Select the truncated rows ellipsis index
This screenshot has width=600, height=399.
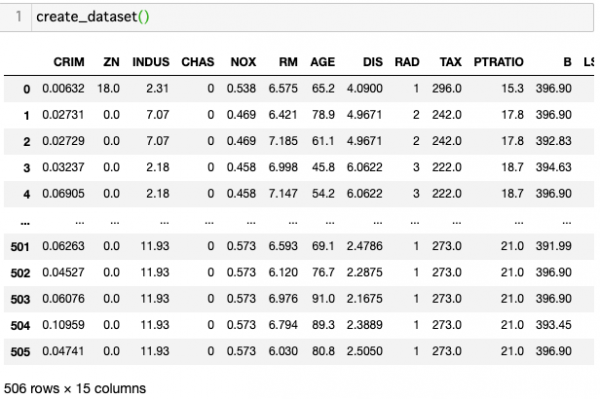(25, 223)
